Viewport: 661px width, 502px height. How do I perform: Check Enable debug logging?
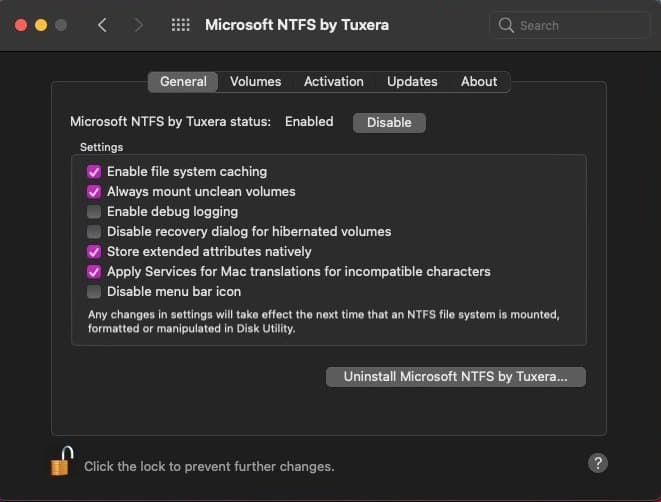click(x=94, y=212)
